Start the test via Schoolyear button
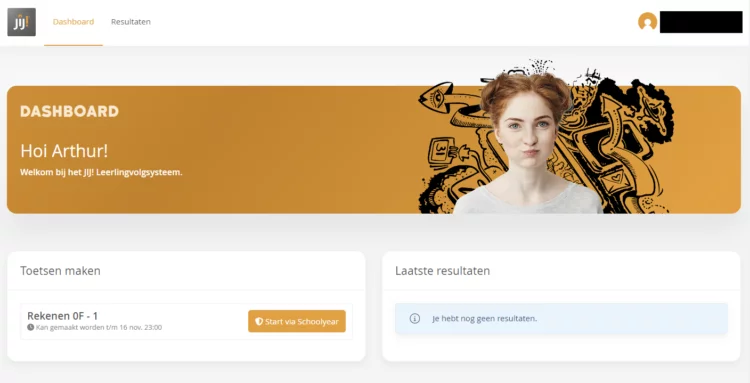This screenshot has width=750, height=383. [297, 321]
